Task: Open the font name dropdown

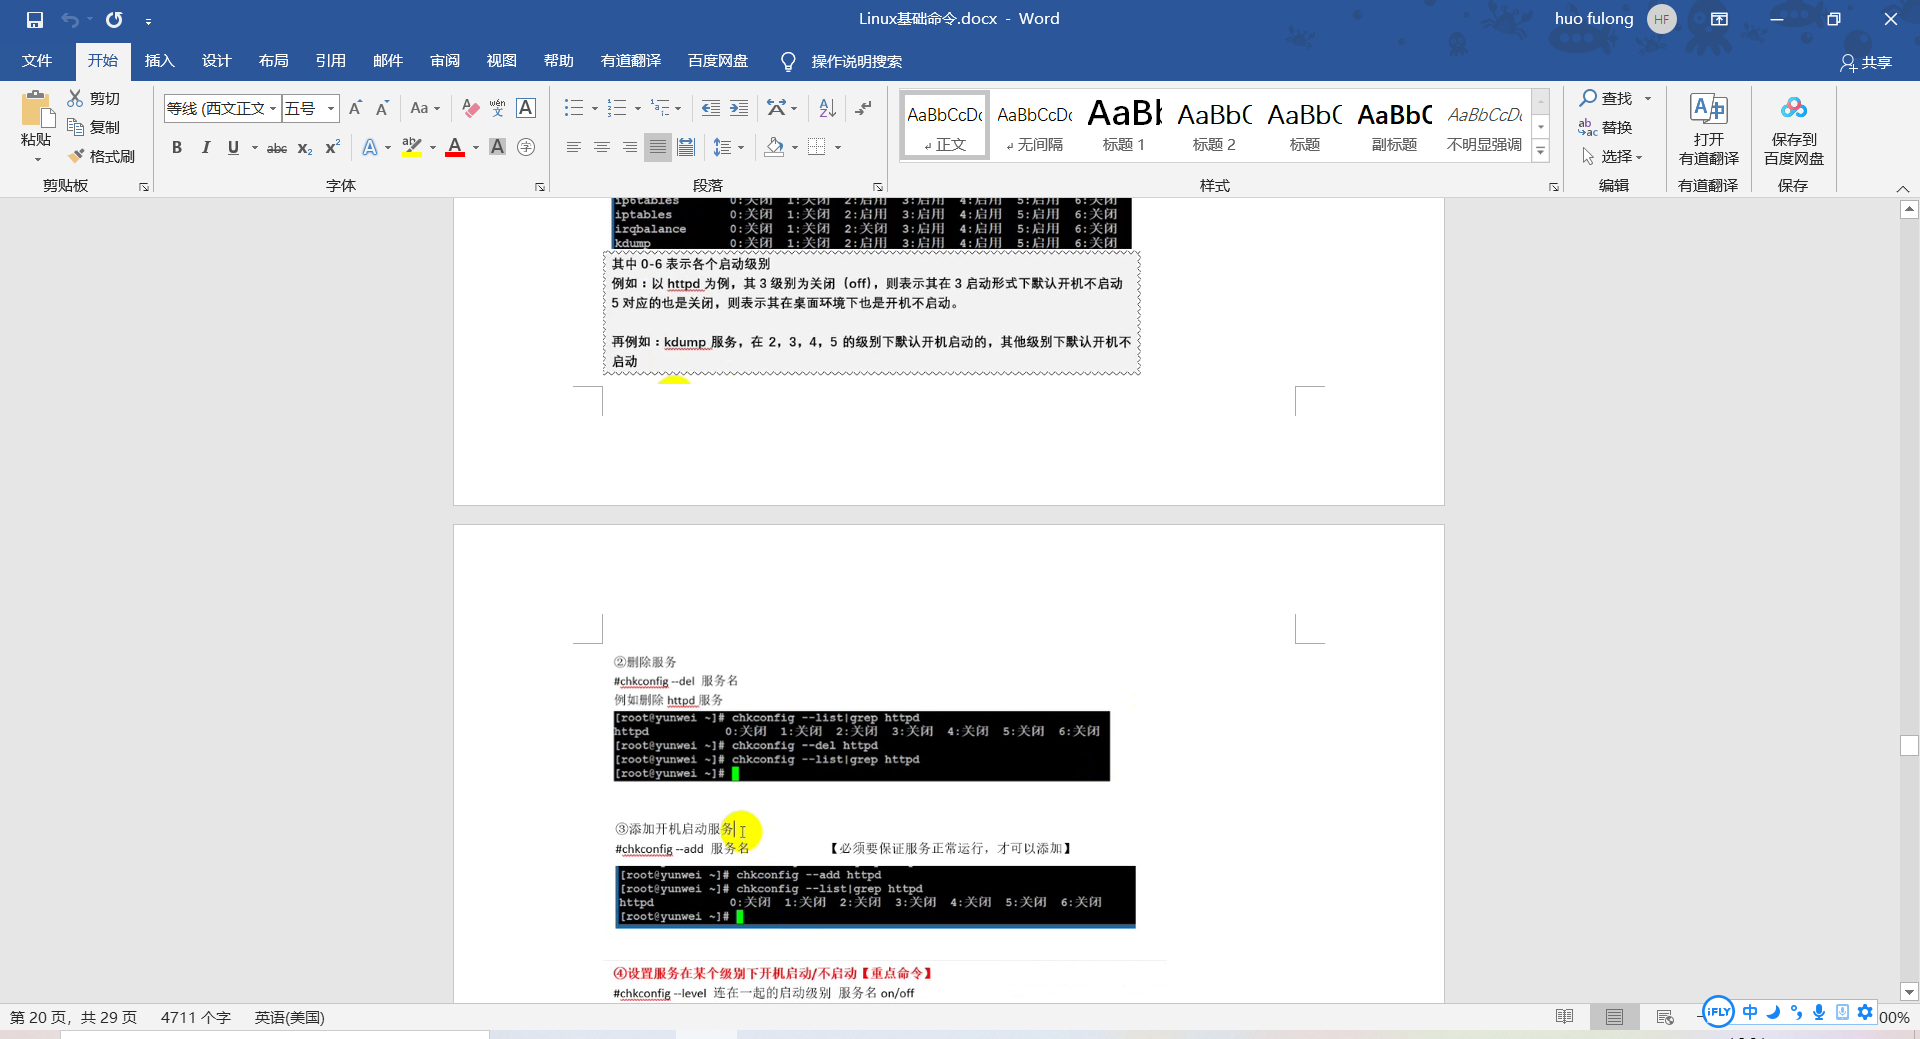Action: [x=273, y=108]
